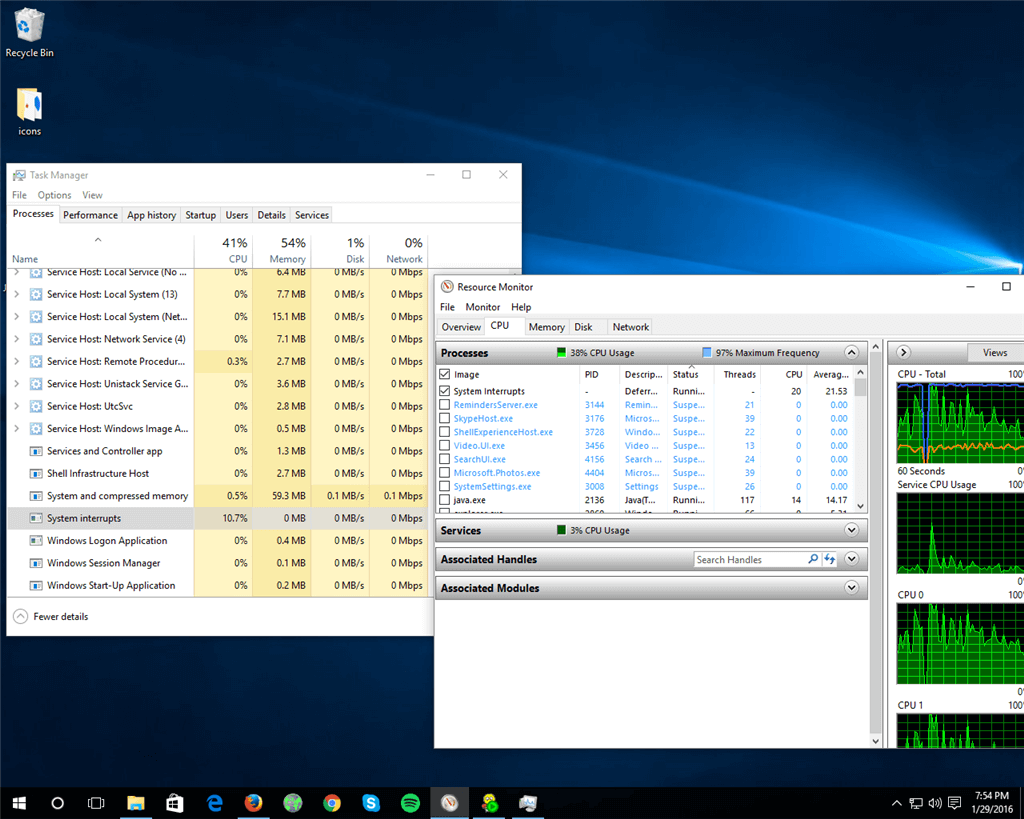Click the refresh icon beside Search Handles
Viewport: 1024px width, 819px height.
tap(829, 560)
